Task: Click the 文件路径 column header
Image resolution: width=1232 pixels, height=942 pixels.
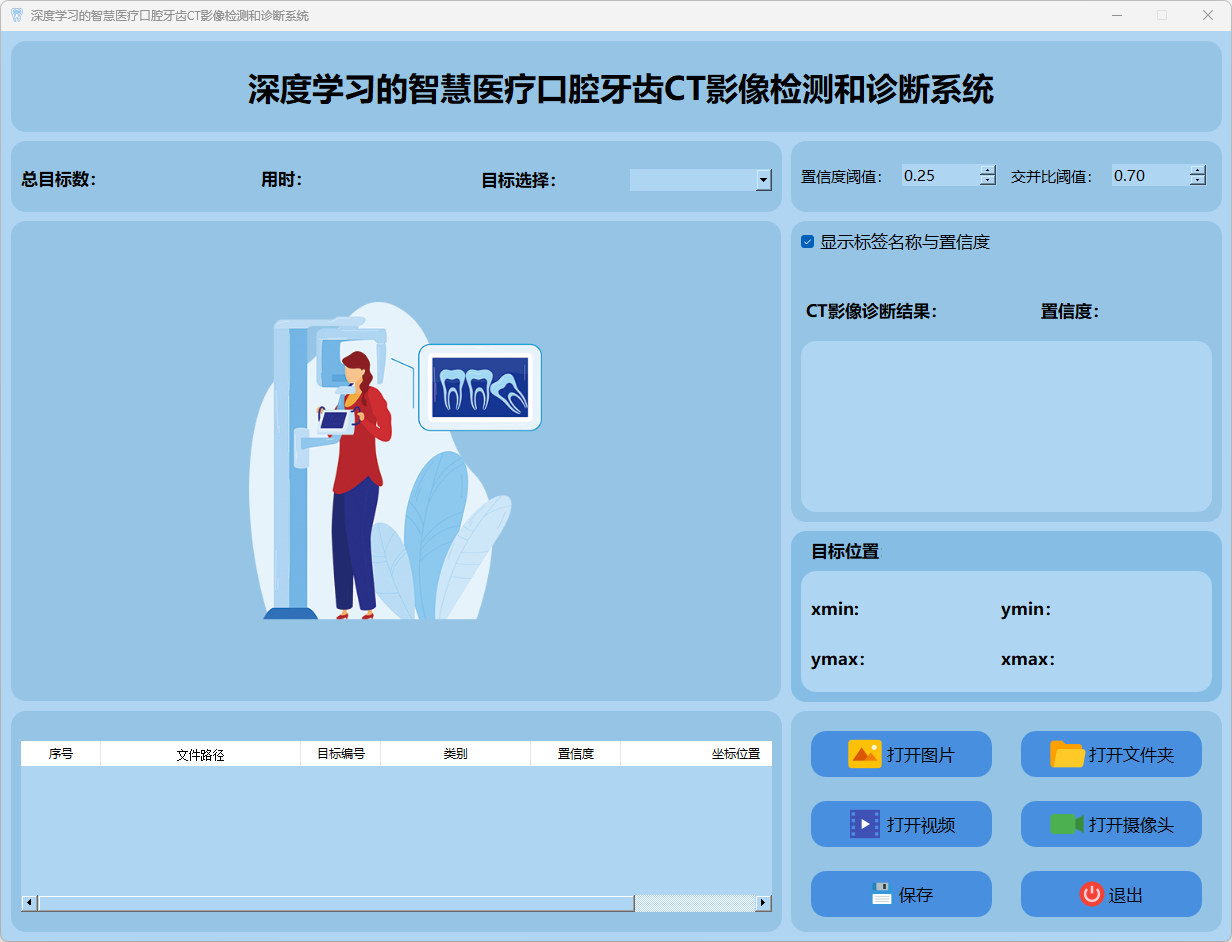Action: 200,754
